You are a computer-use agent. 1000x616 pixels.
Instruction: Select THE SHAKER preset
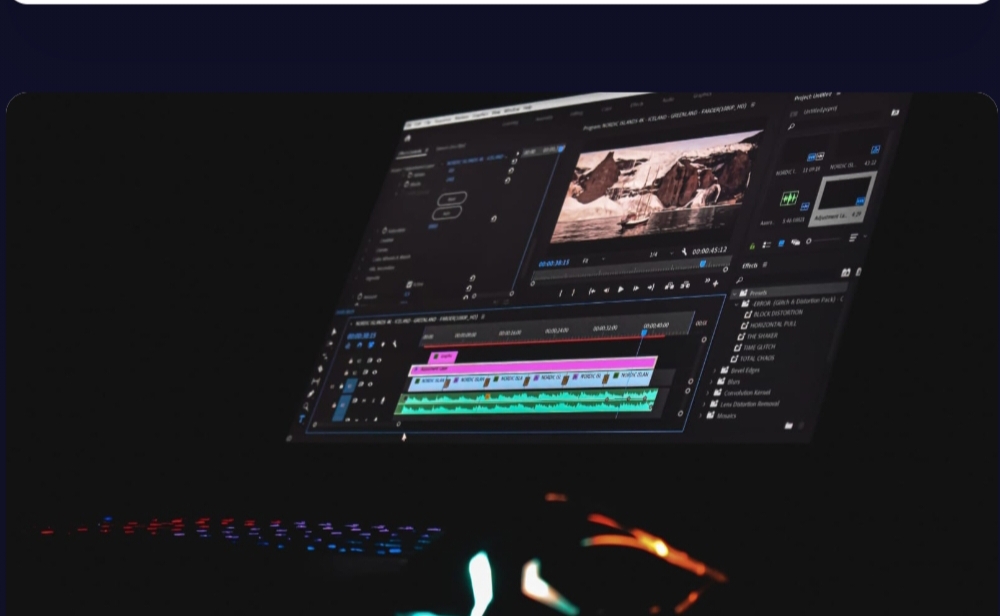[761, 336]
